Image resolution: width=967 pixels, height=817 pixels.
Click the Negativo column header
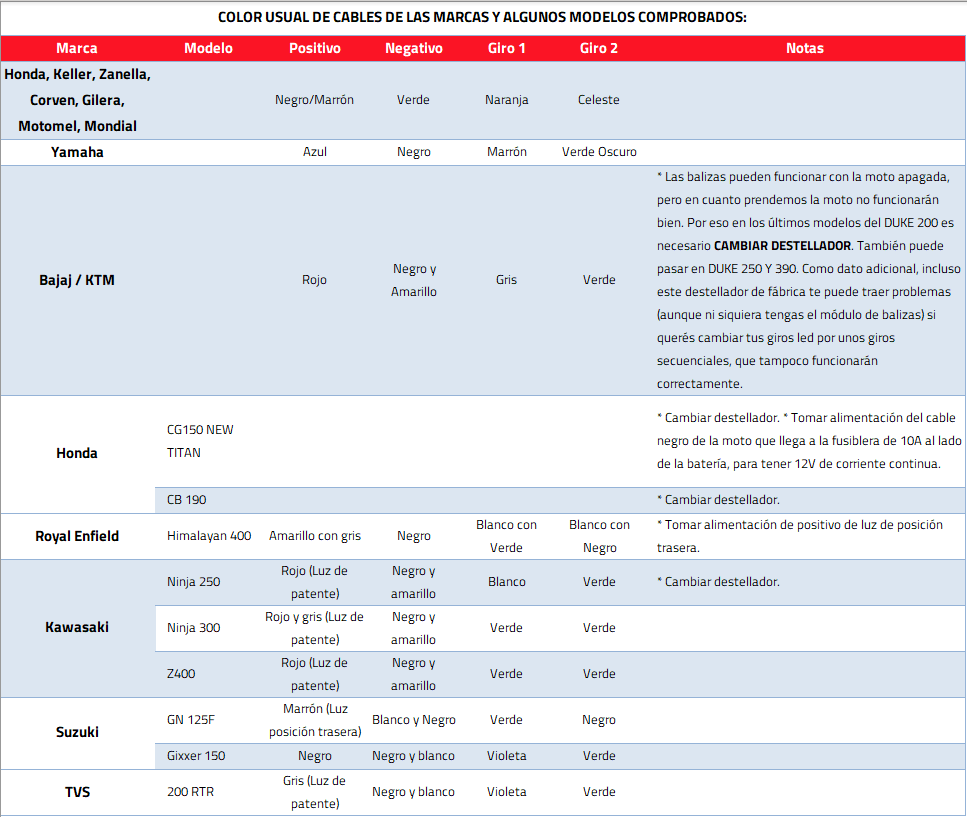click(x=414, y=48)
